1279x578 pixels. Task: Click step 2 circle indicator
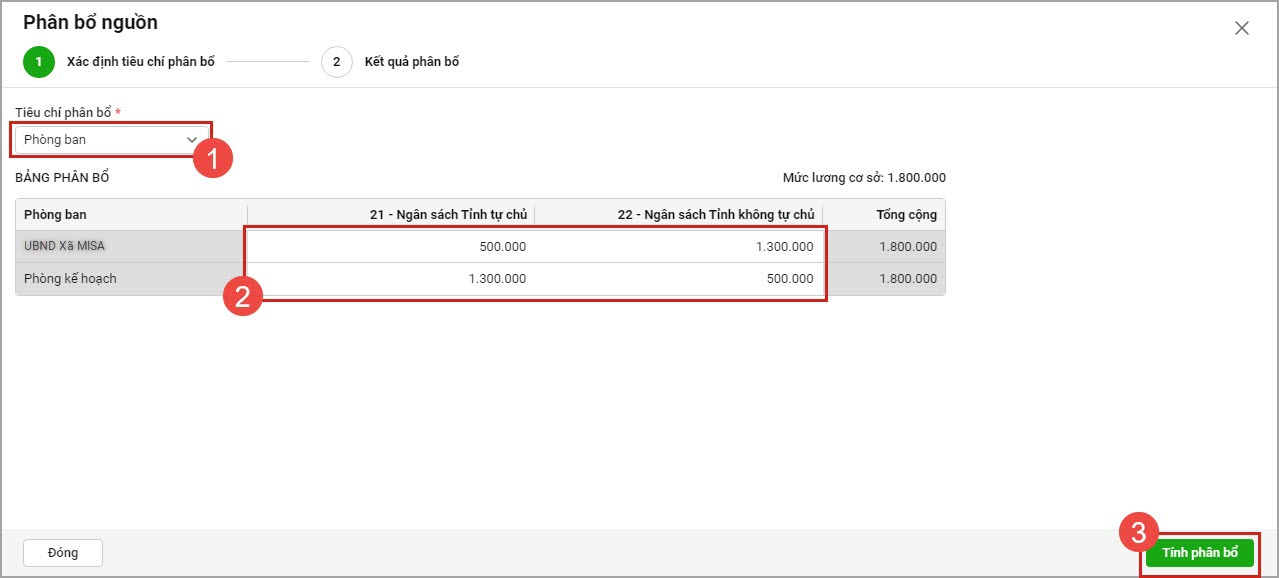coord(336,62)
